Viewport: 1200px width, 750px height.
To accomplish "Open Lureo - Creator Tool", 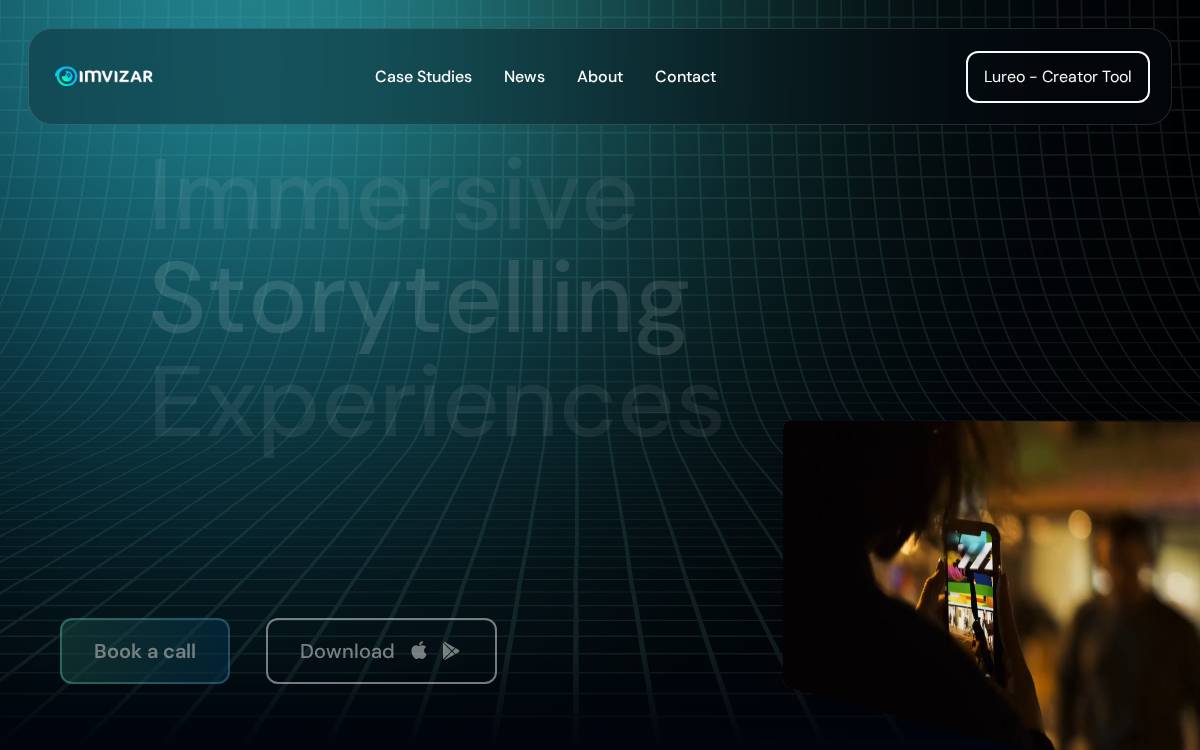I will pos(1058,77).
